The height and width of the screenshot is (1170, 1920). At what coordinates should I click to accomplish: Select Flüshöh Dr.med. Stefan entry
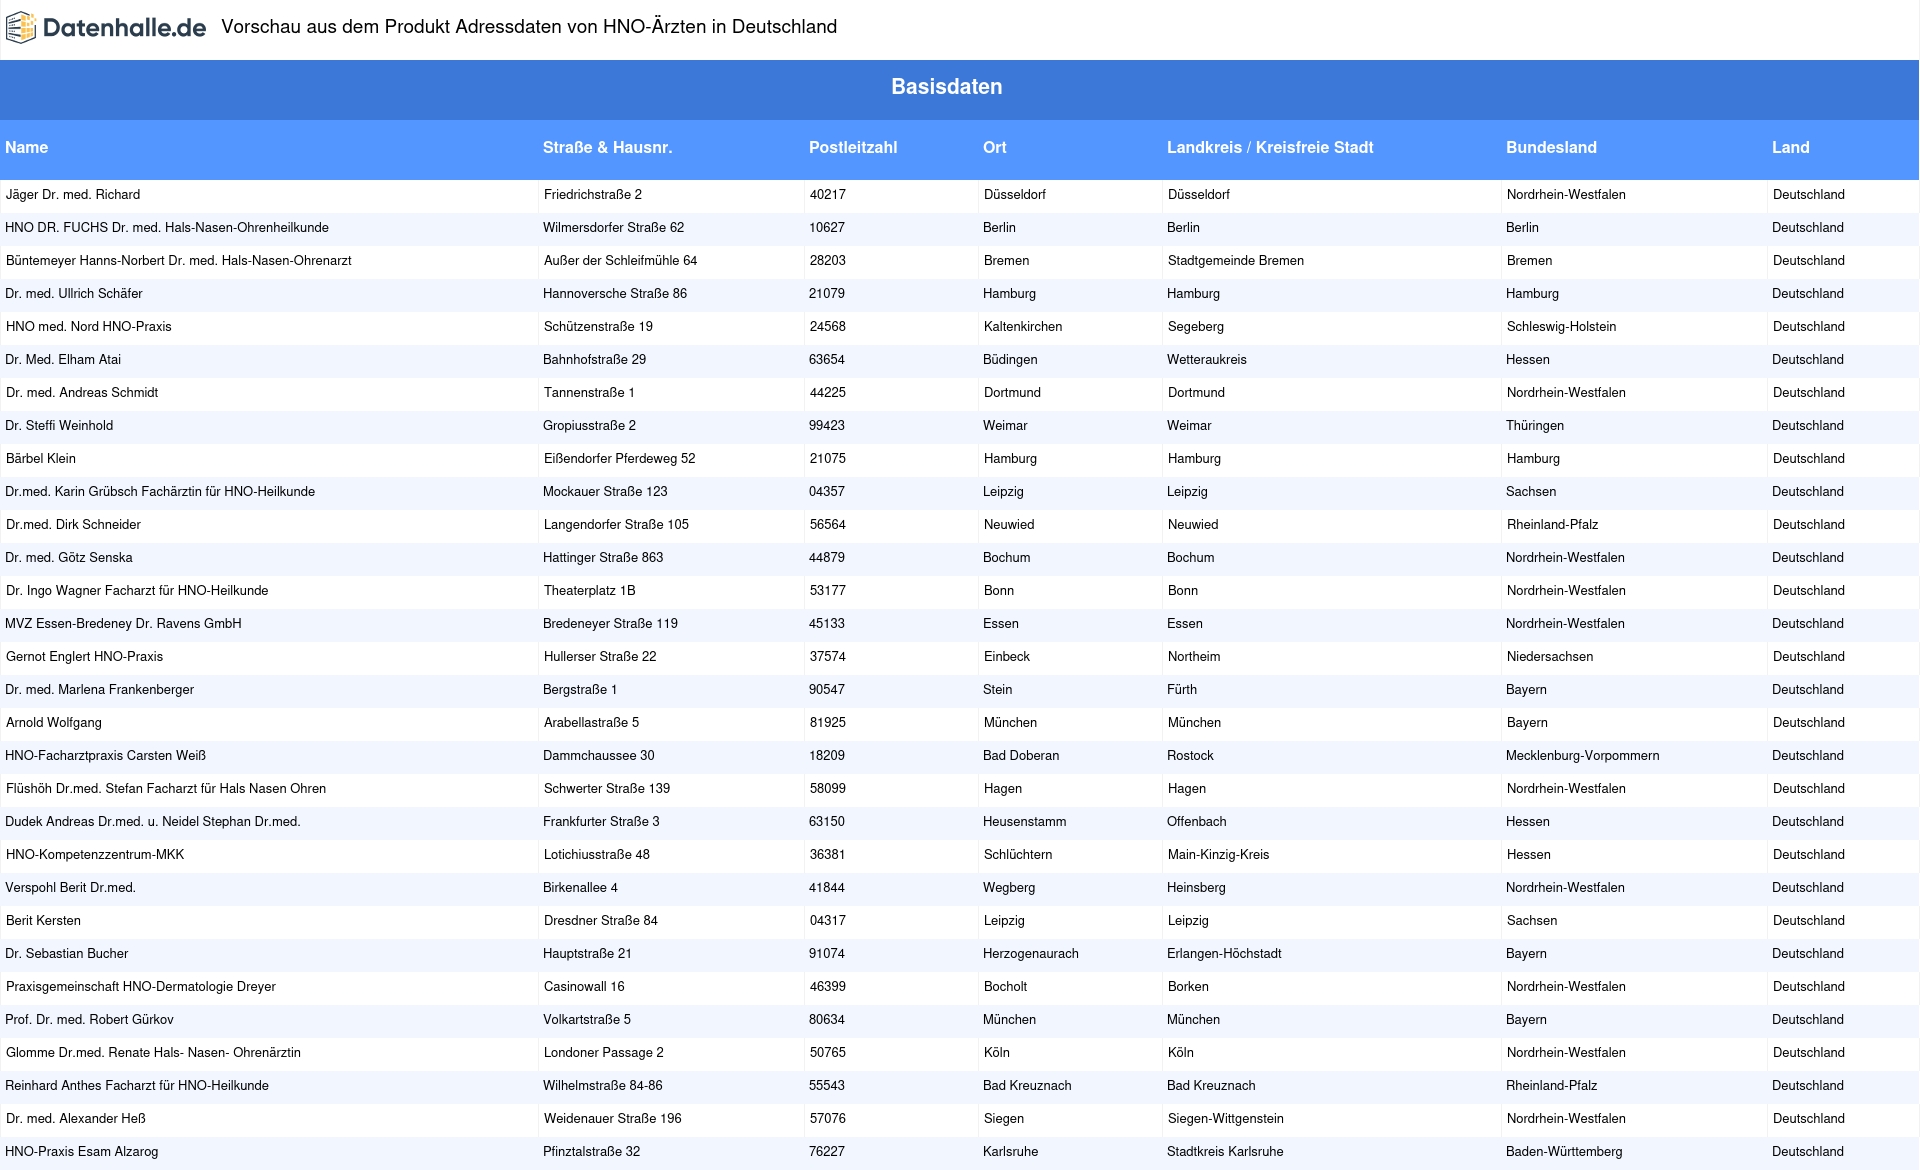[166, 789]
